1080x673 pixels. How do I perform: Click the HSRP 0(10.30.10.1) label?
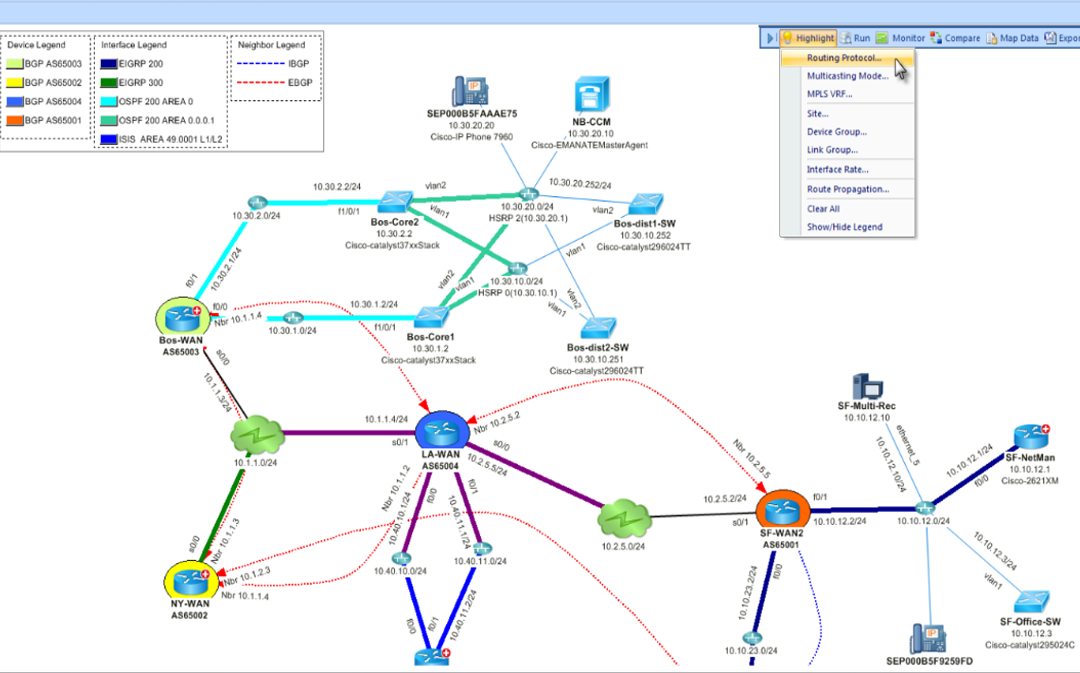(517, 293)
